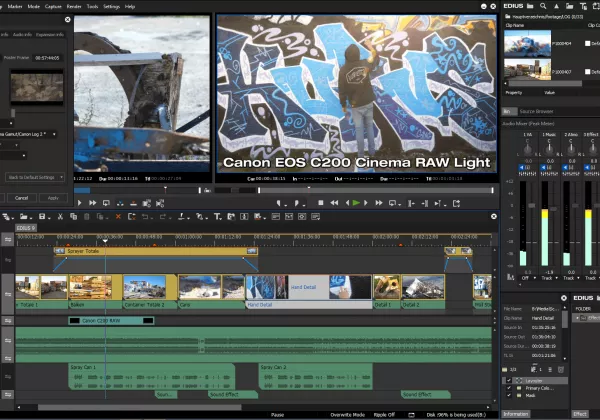Click the orange X delete icon
600x420 pixels.
(118, 217)
